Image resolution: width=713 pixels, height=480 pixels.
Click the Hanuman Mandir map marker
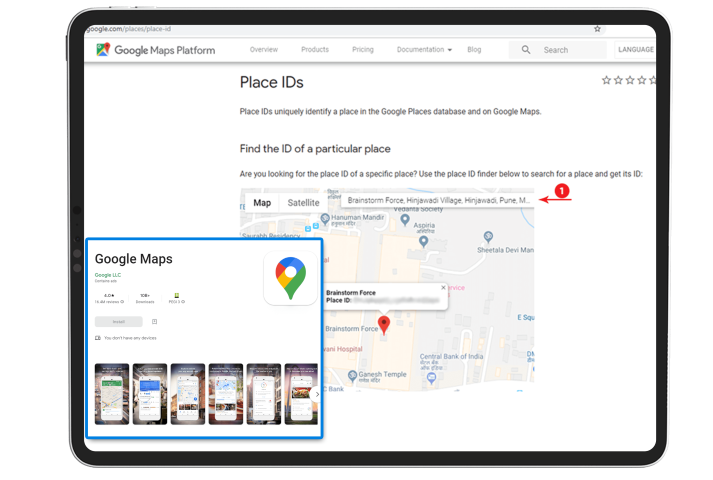point(325,219)
